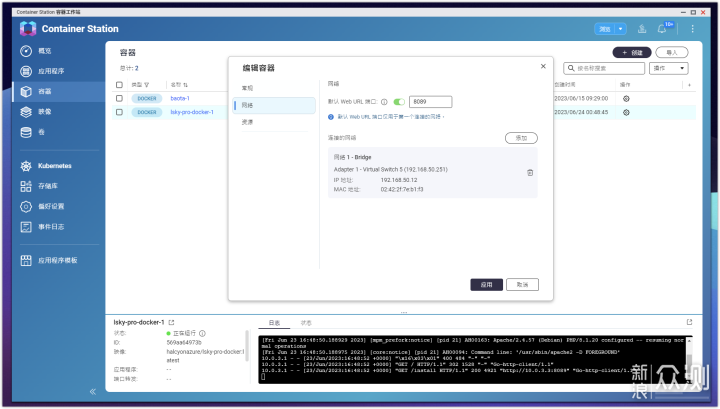Select 网络 section in edit dialog
This screenshot has width=720, height=409.
click(274, 105)
